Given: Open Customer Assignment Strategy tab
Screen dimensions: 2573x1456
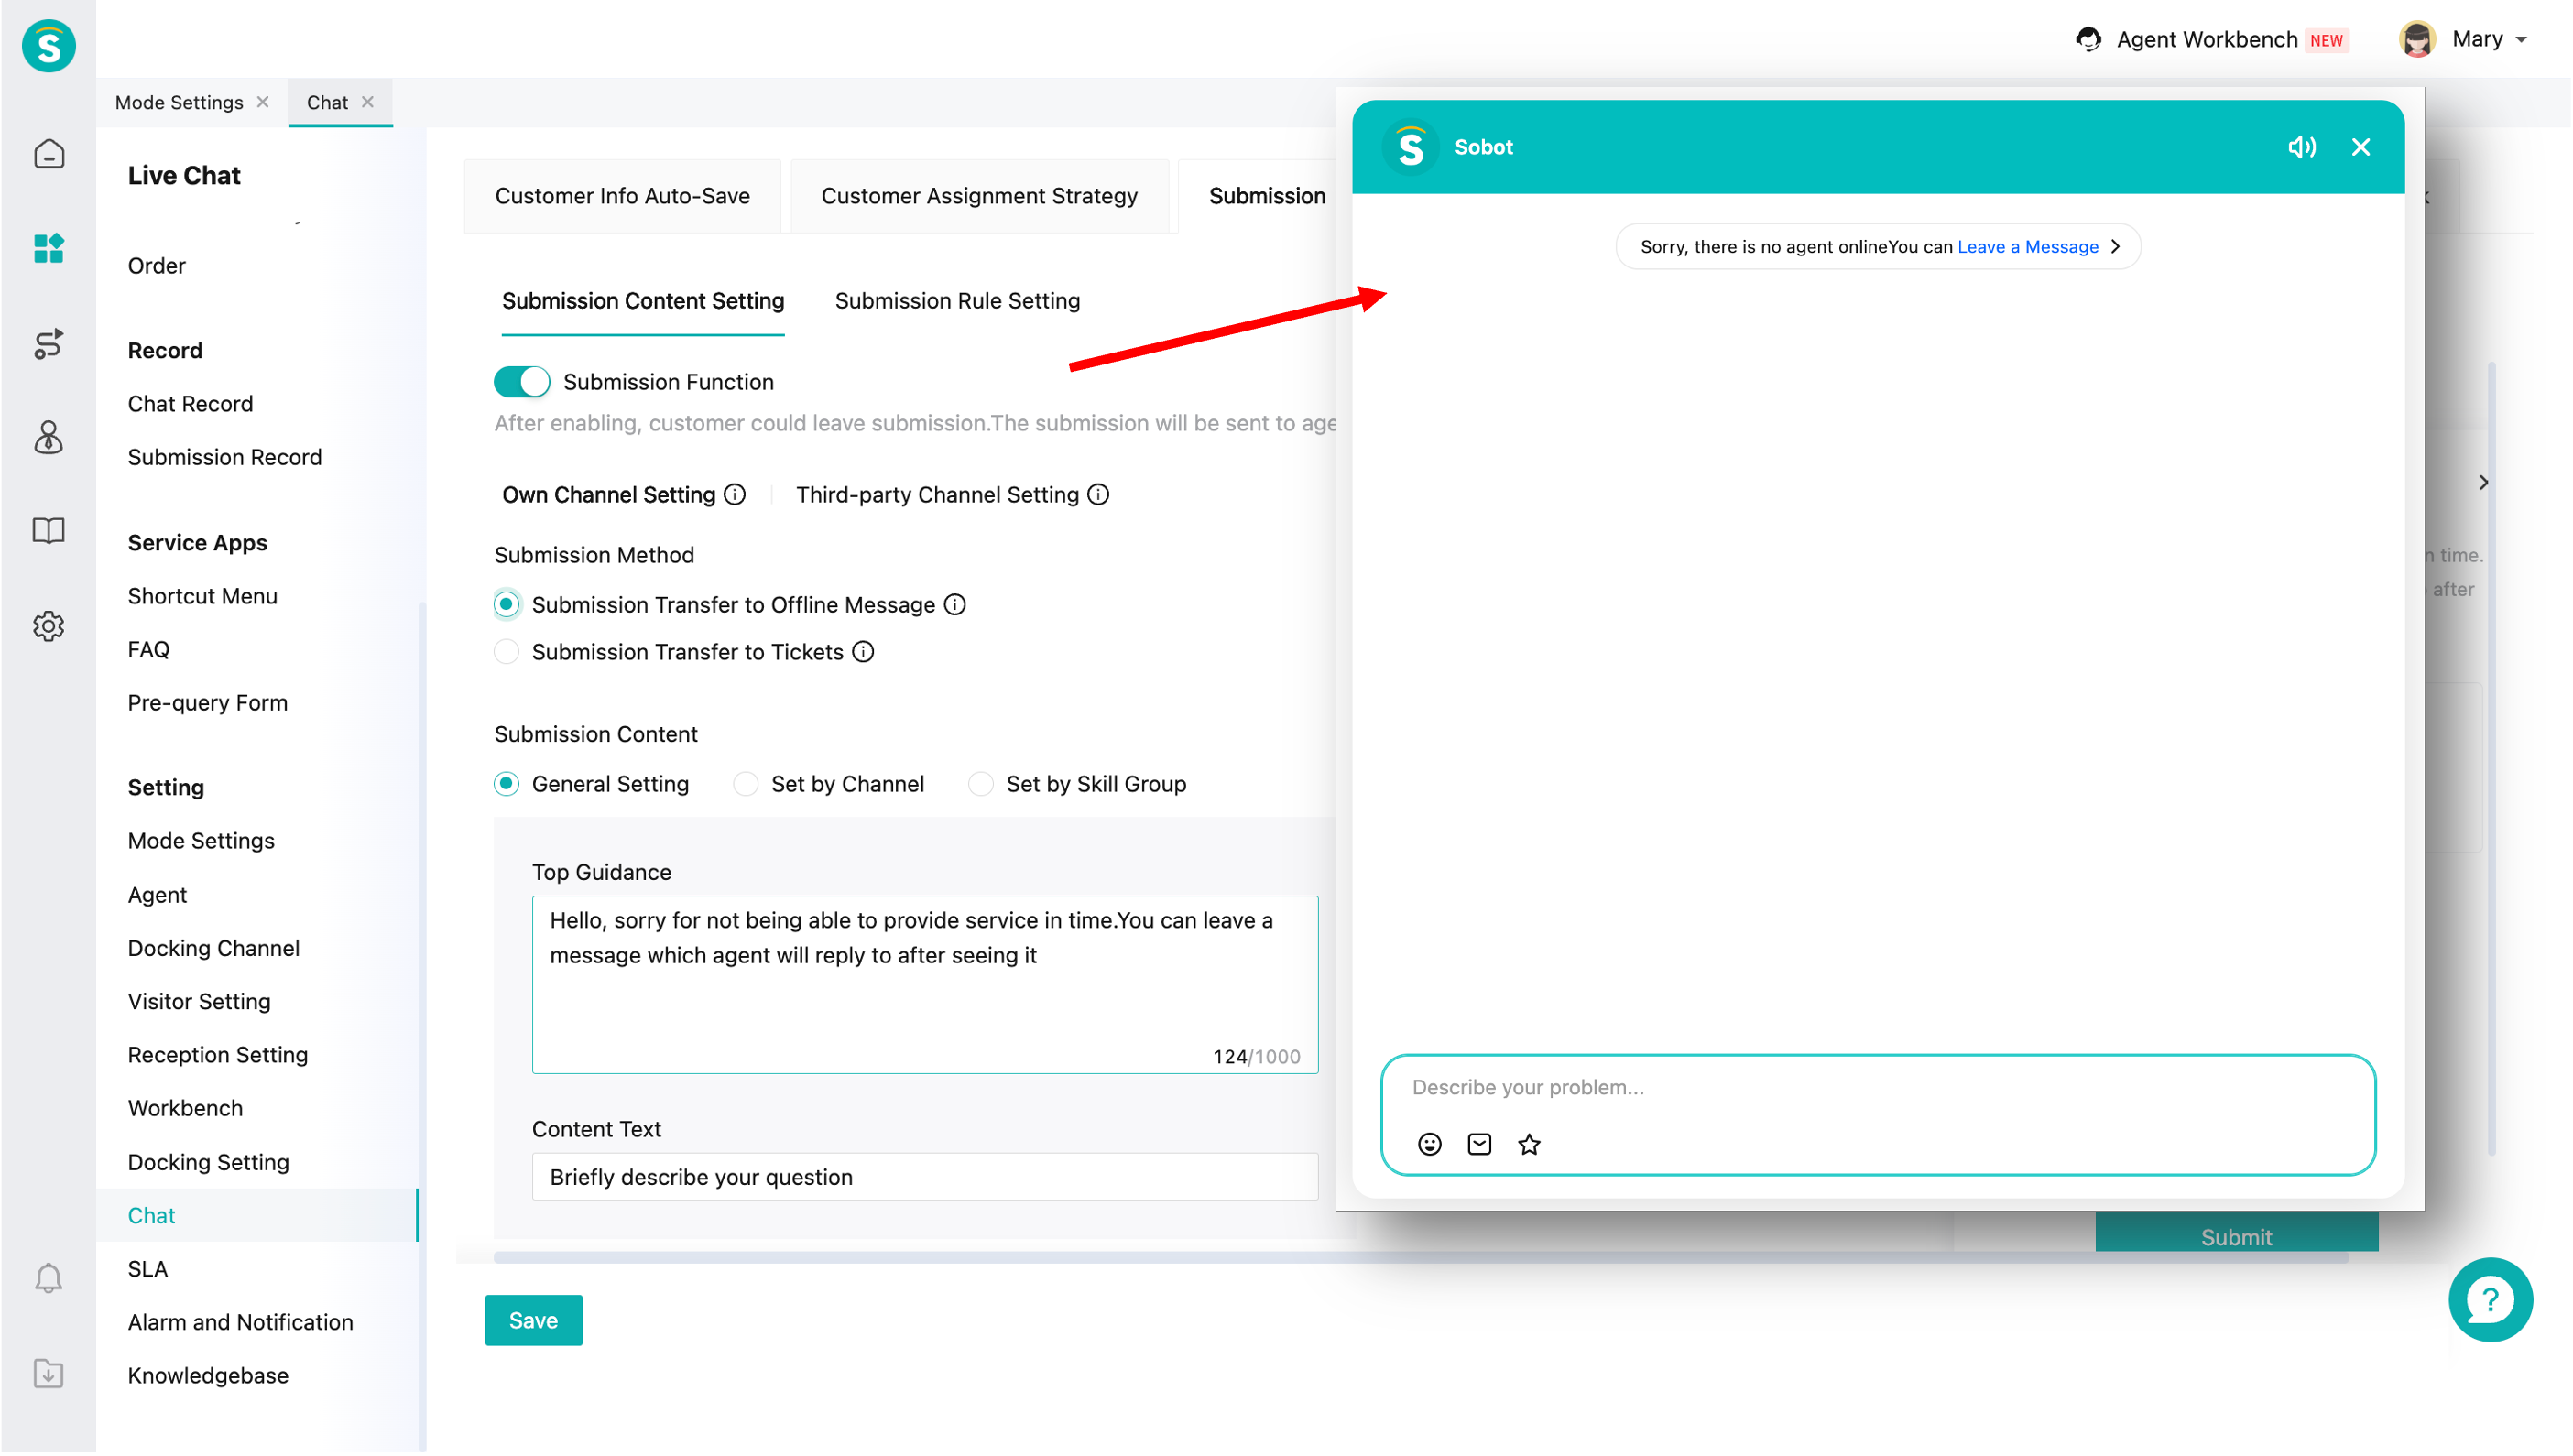Looking at the screenshot, I should [x=978, y=196].
